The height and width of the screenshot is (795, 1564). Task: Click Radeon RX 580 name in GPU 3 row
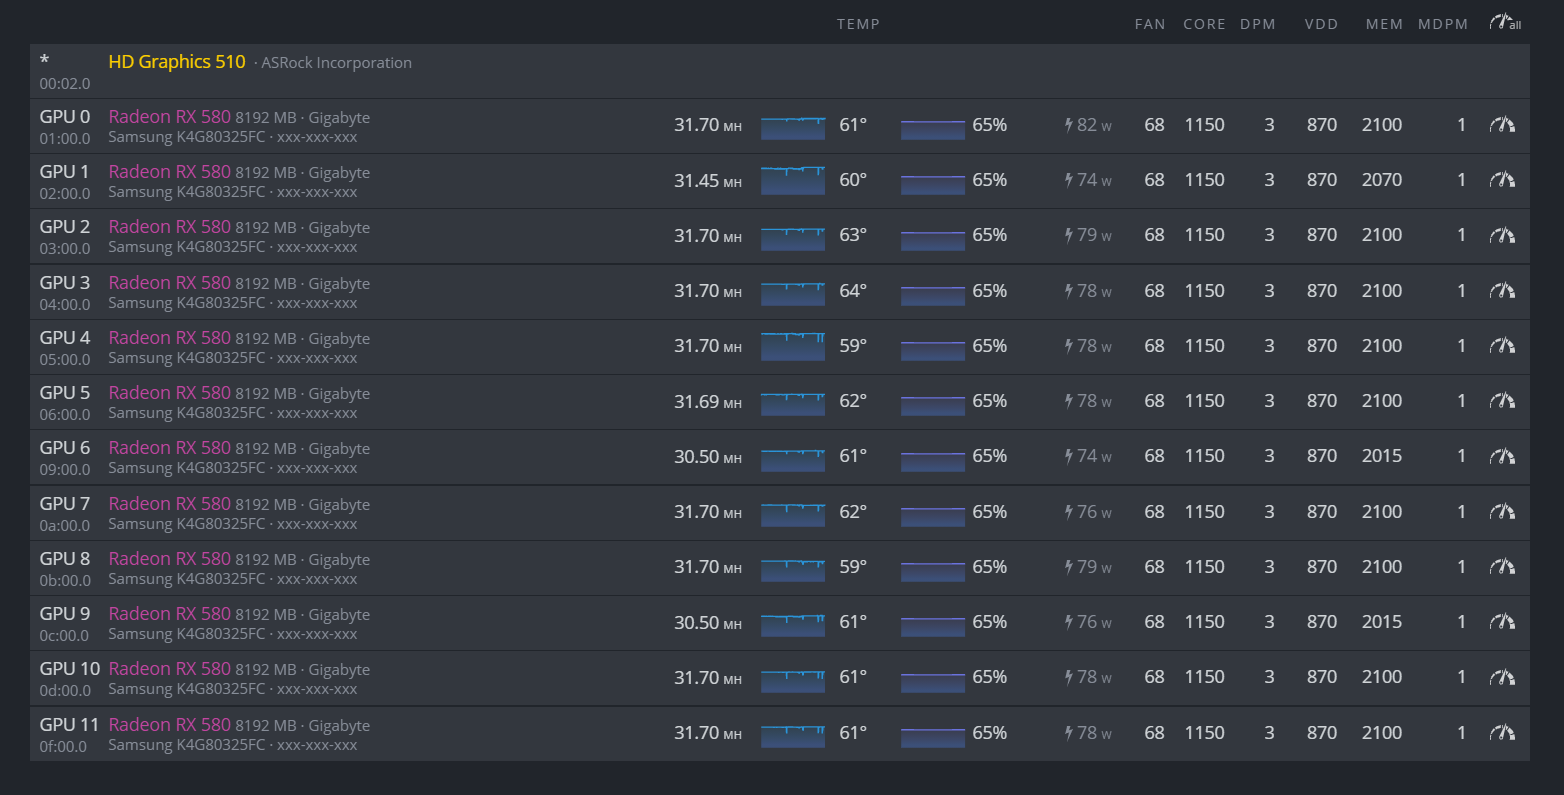170,283
